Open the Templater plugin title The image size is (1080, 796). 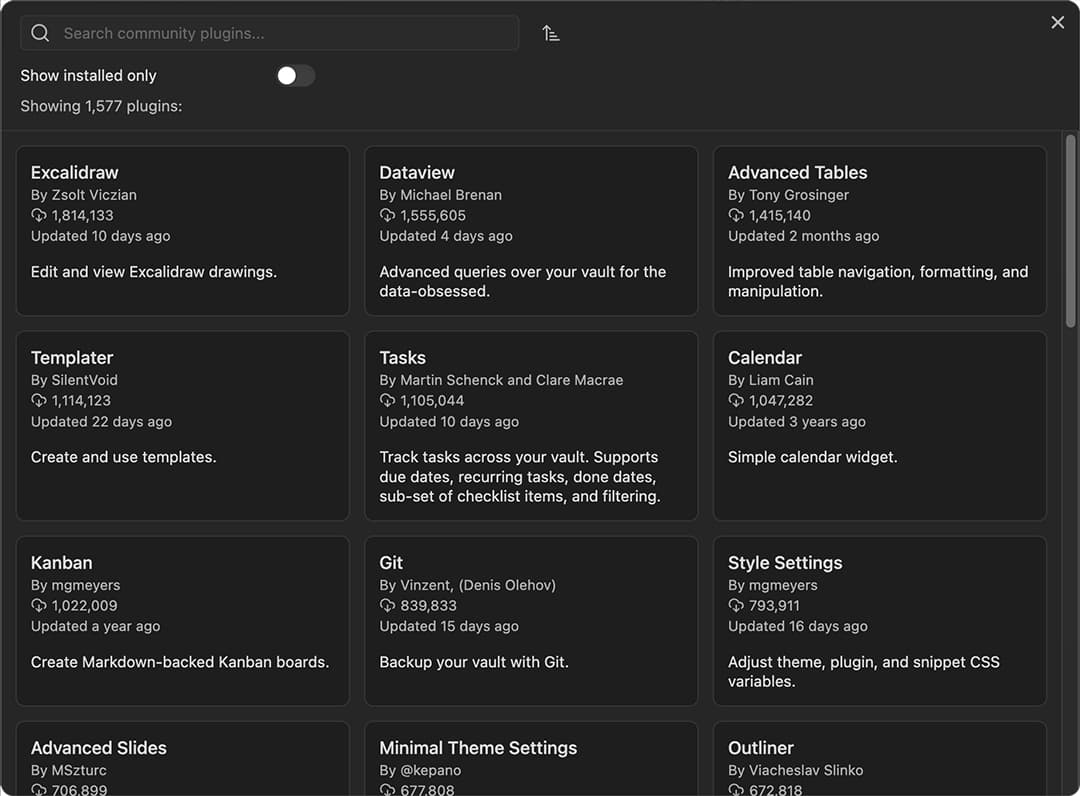tap(72, 358)
